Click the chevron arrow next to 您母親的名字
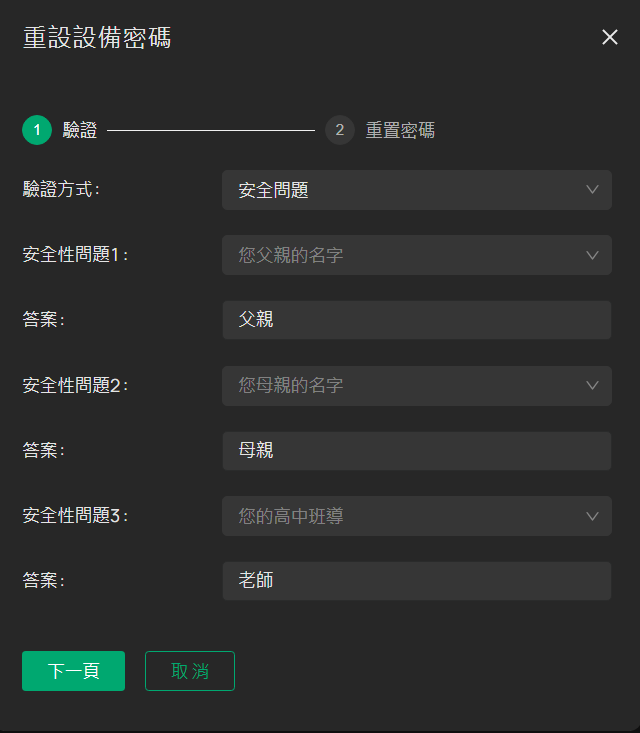The image size is (640, 733). pos(592,386)
